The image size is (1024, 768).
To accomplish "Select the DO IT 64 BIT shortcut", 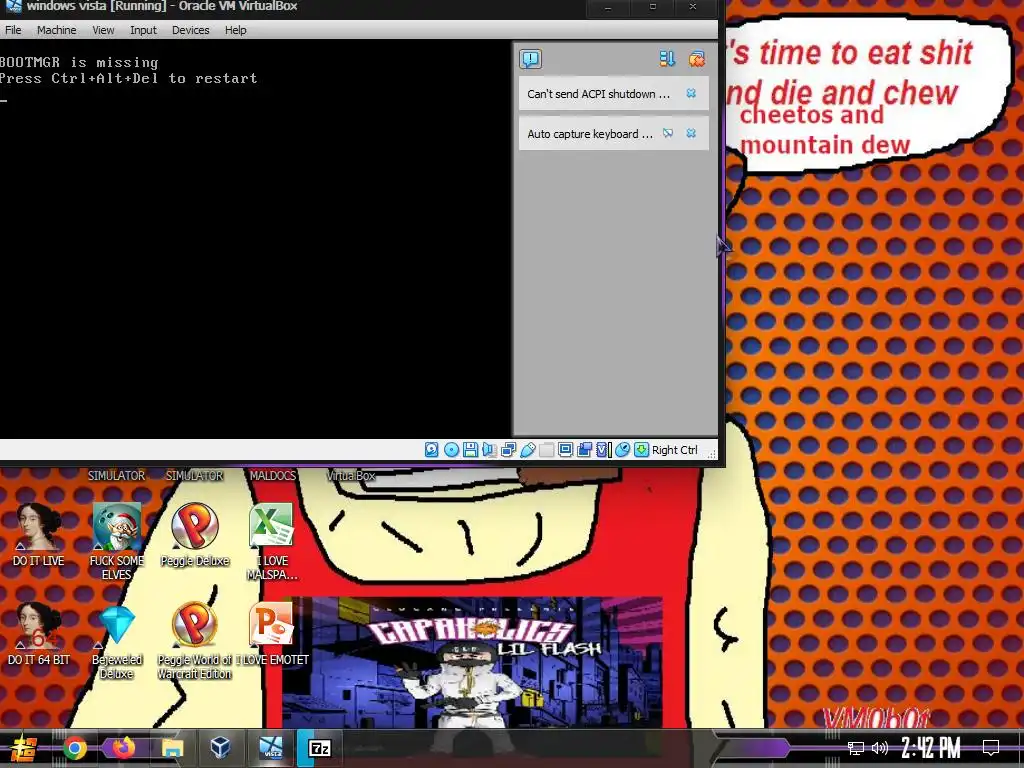I will coord(39,633).
